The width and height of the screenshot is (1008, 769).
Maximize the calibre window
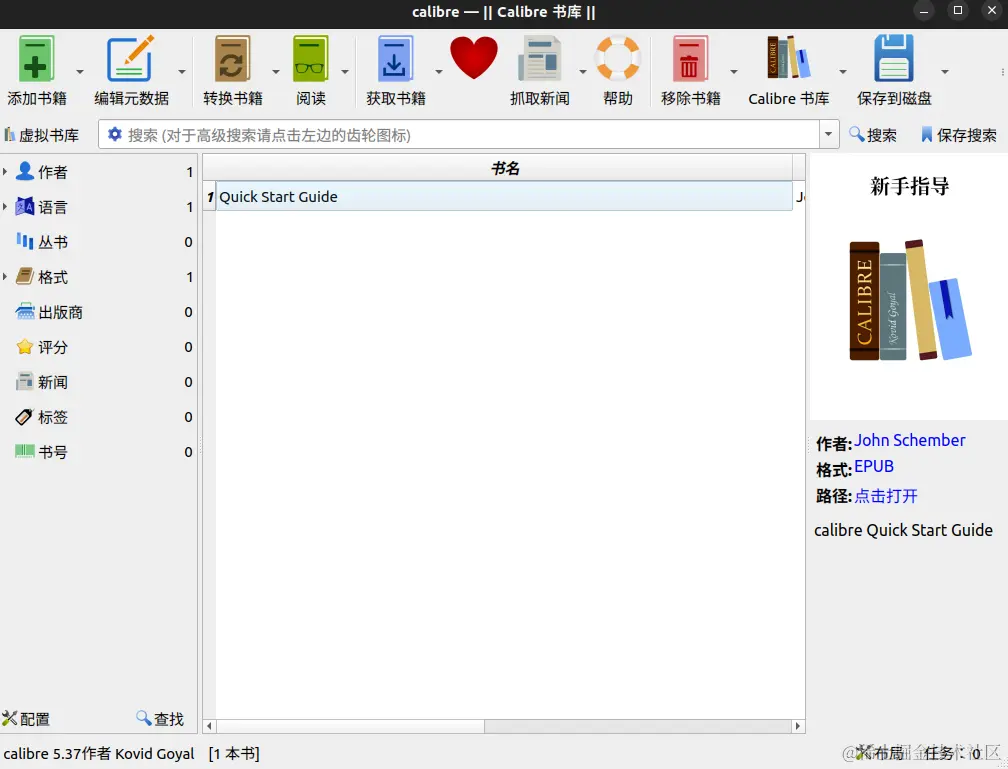(957, 11)
